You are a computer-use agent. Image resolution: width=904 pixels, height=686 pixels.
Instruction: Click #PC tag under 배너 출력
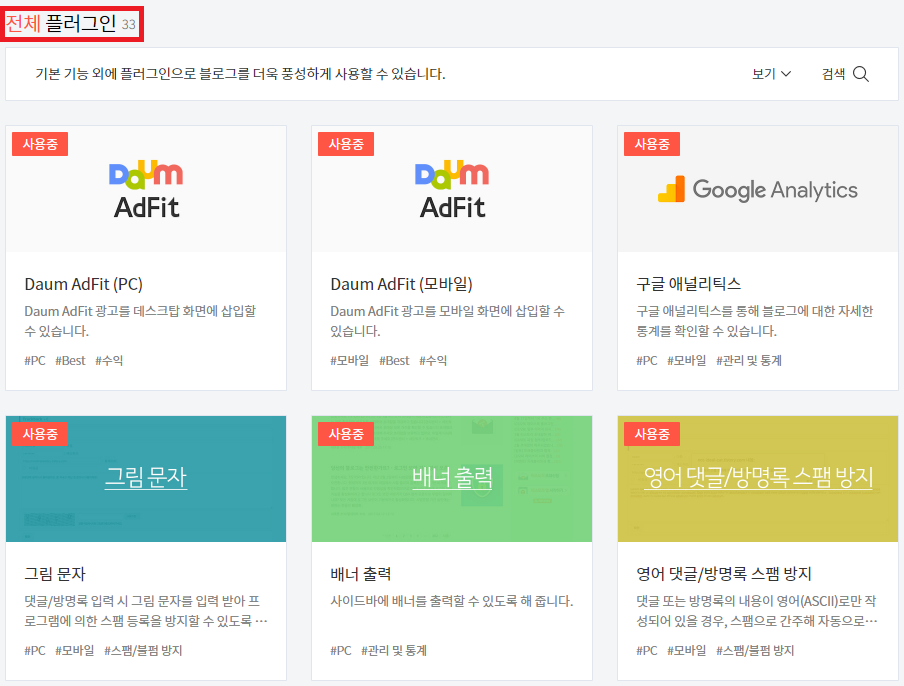tap(341, 651)
